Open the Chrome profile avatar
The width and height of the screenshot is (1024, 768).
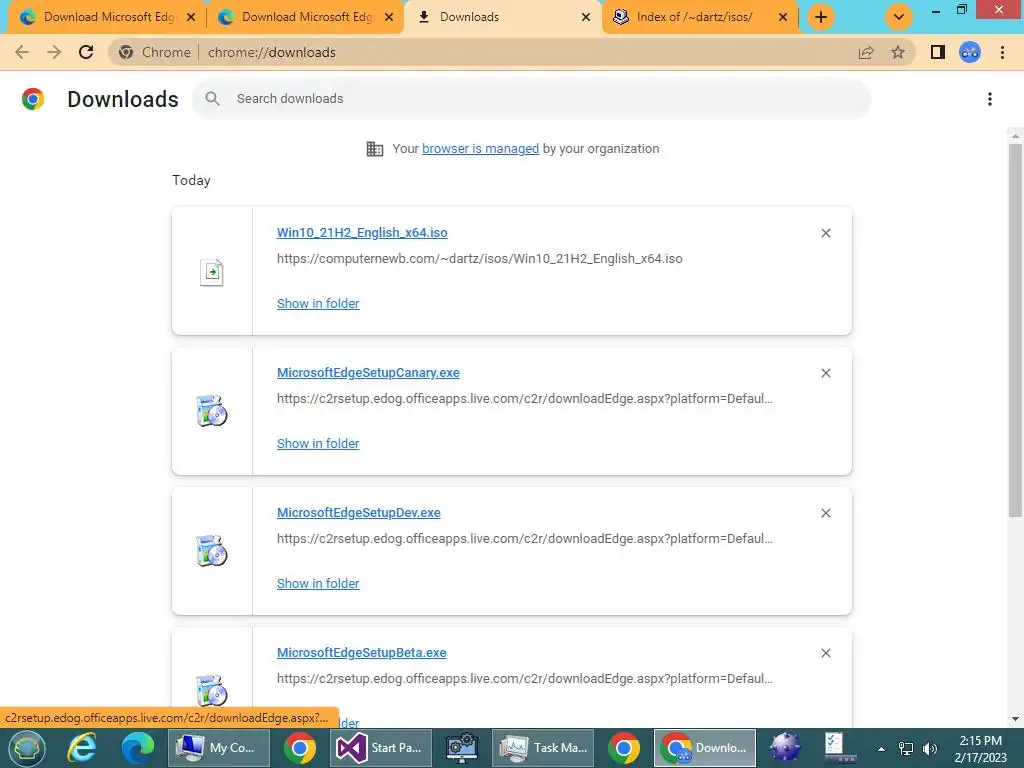coord(970,52)
